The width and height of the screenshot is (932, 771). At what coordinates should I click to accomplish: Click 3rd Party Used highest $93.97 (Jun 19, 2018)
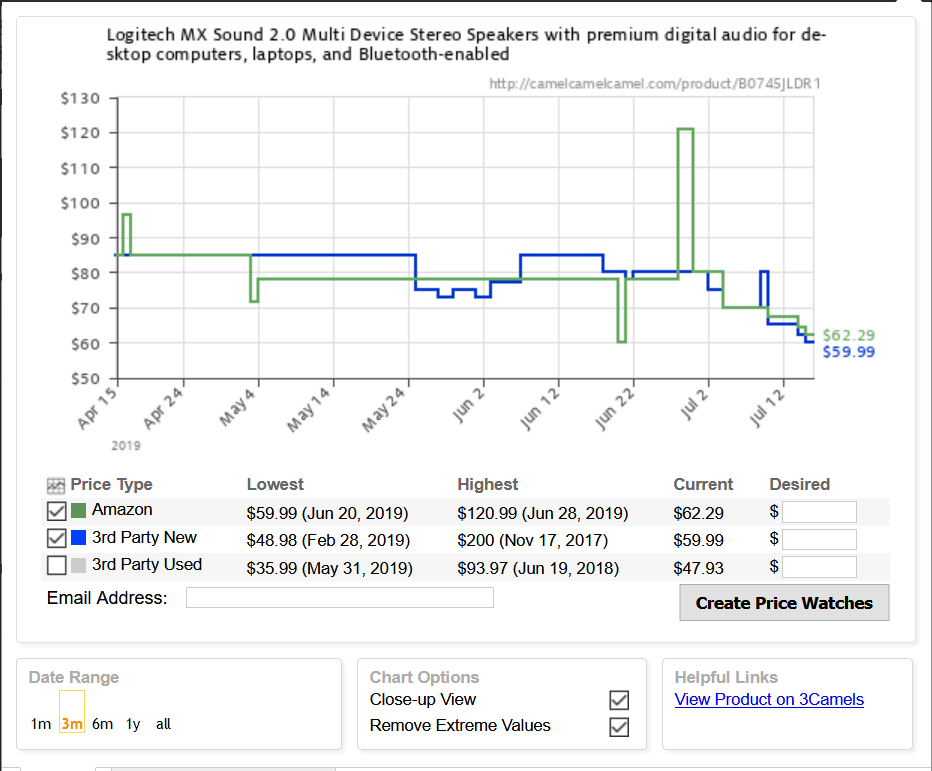click(538, 568)
